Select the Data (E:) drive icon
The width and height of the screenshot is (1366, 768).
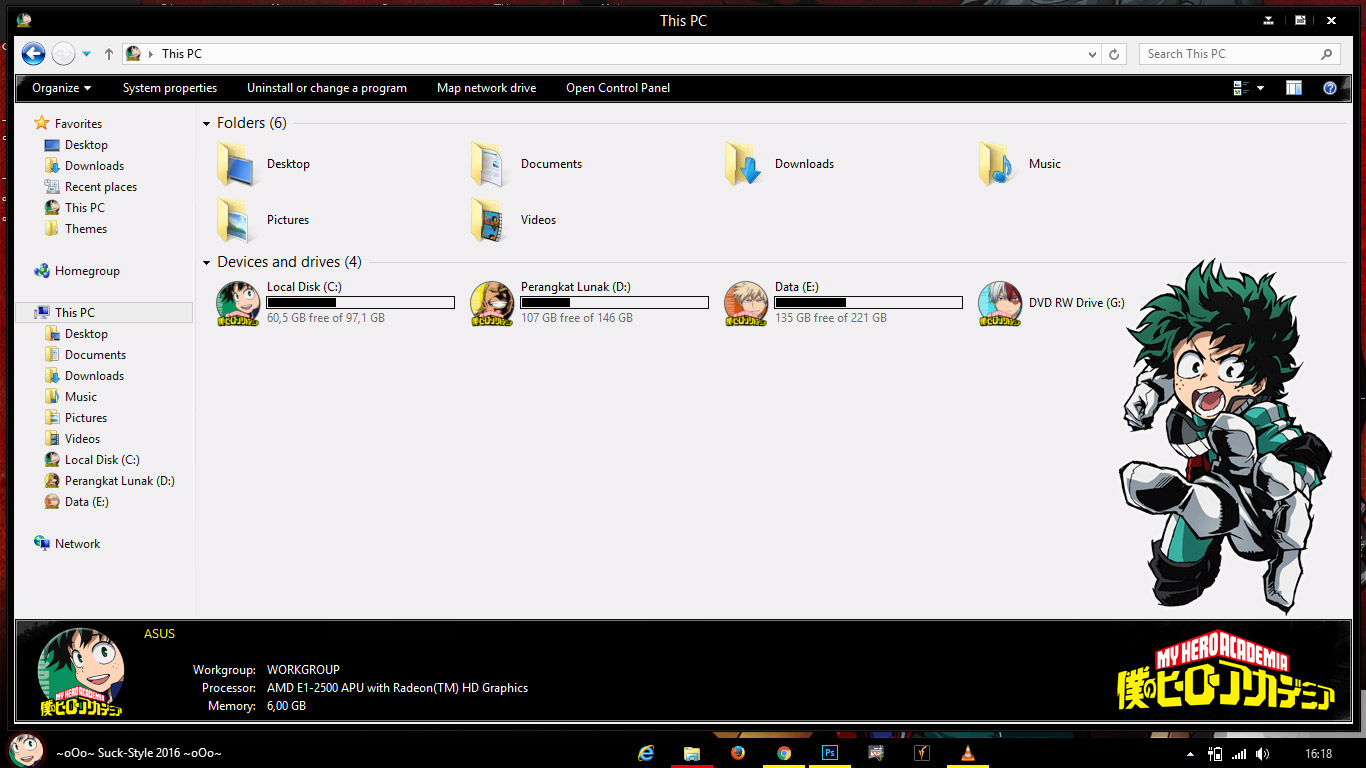746,303
